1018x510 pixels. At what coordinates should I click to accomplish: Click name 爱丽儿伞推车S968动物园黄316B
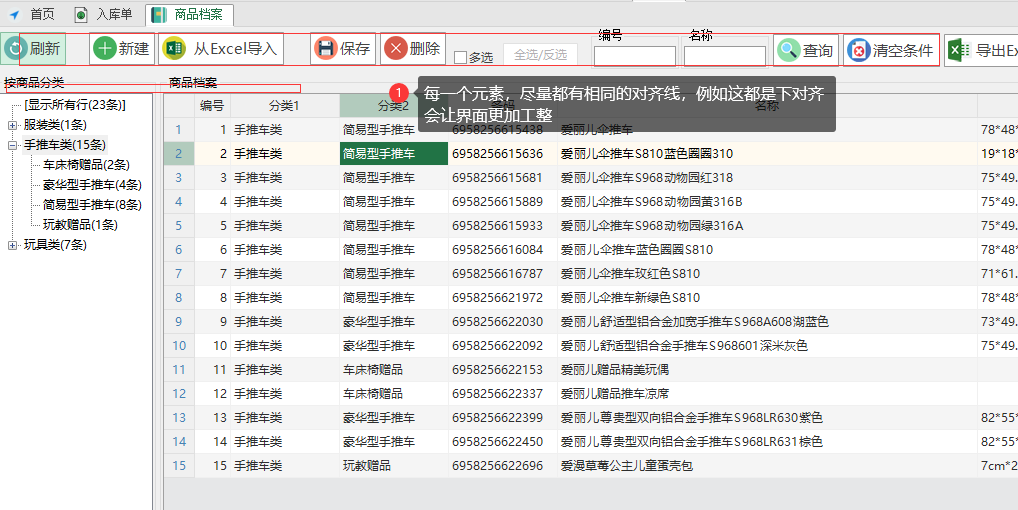[651, 202]
